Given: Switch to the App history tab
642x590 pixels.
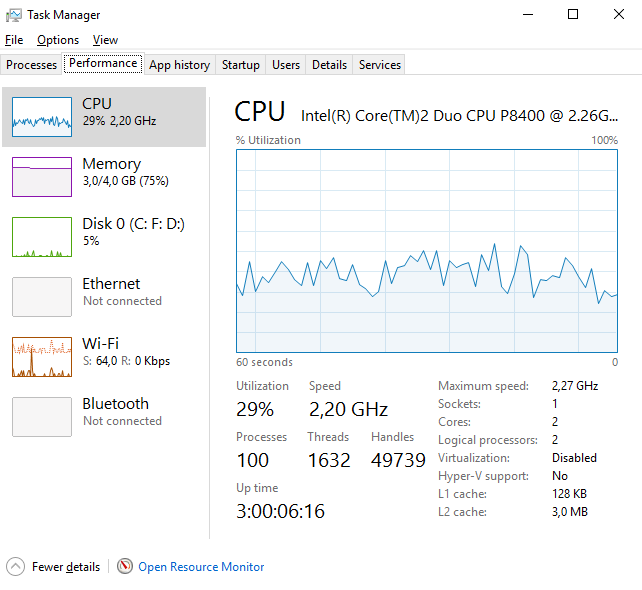Looking at the screenshot, I should (179, 65).
